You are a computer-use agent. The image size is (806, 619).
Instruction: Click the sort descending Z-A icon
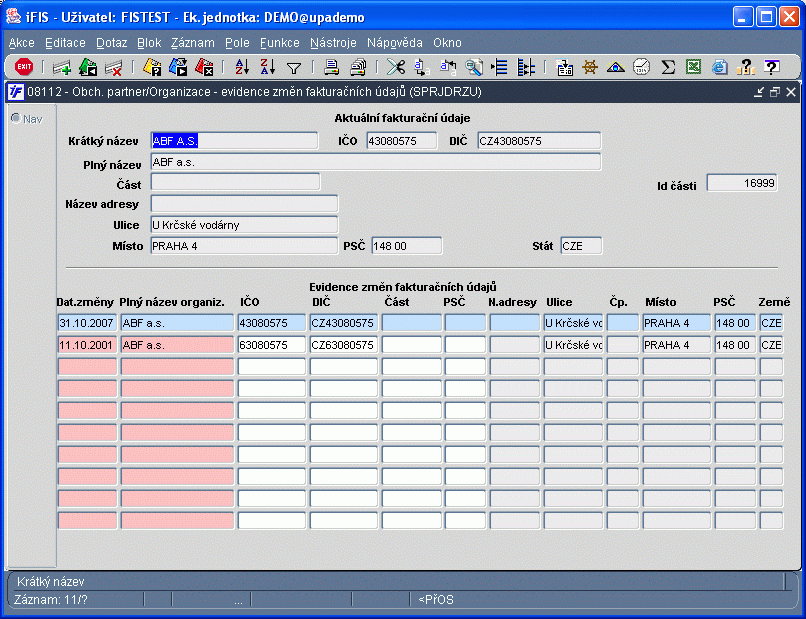[x=267, y=67]
